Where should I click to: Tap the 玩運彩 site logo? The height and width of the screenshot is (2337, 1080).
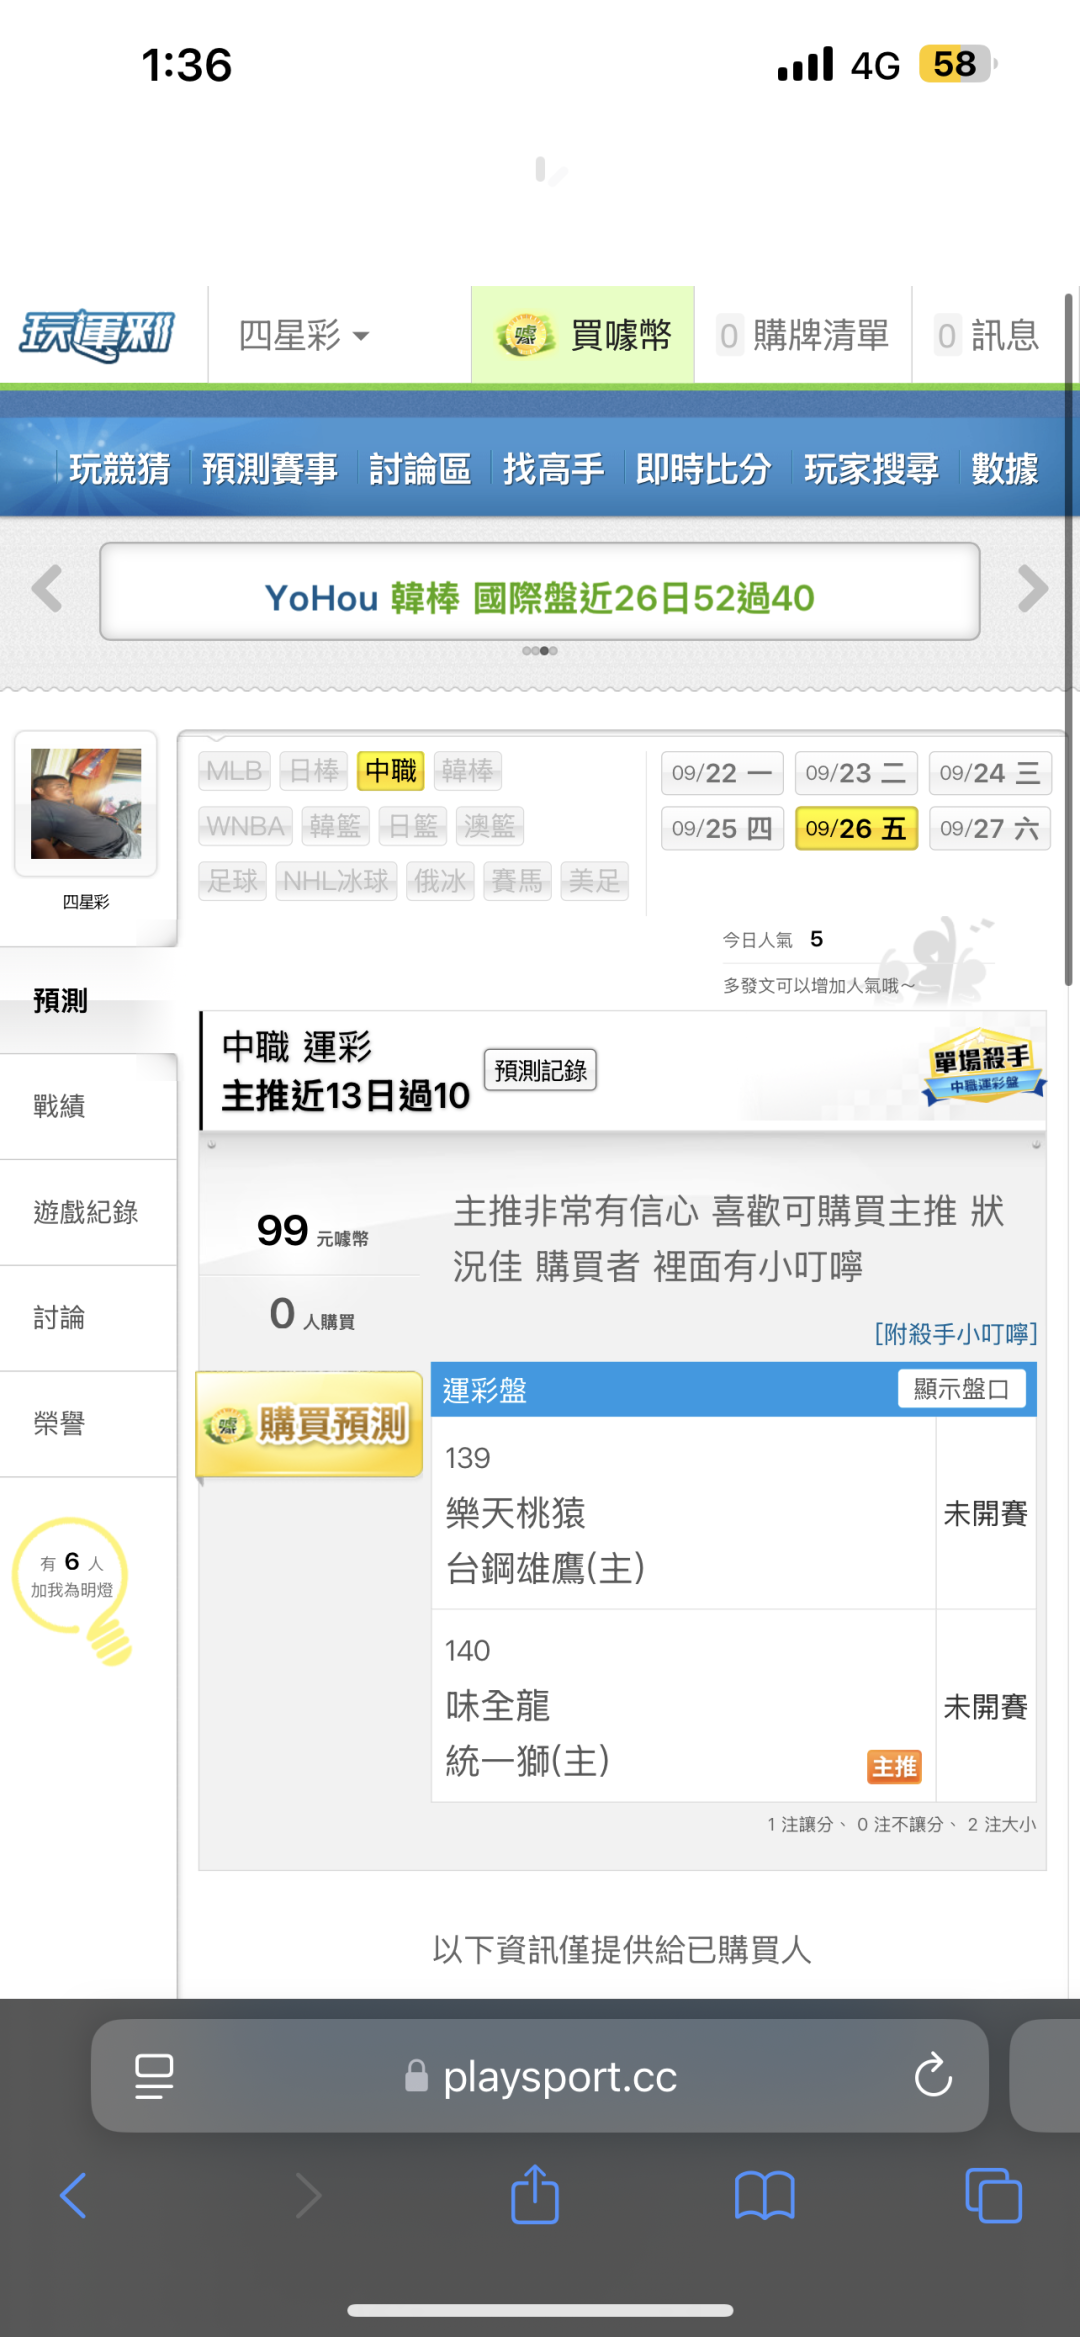coord(98,335)
